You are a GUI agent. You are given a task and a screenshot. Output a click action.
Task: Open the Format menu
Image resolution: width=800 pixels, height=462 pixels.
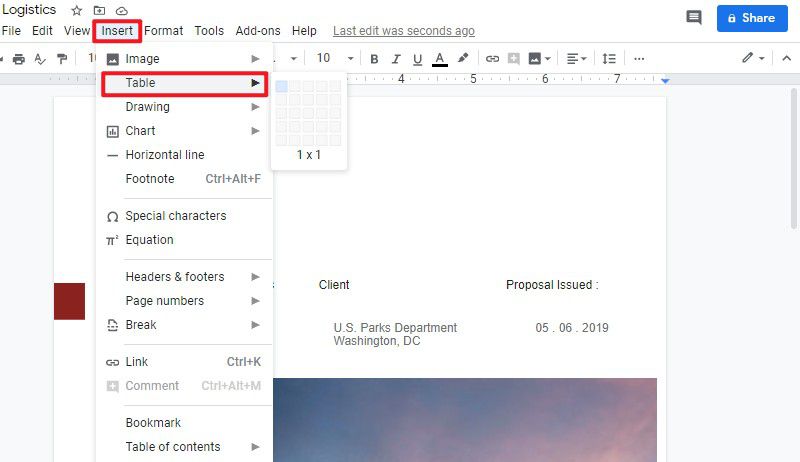163,31
